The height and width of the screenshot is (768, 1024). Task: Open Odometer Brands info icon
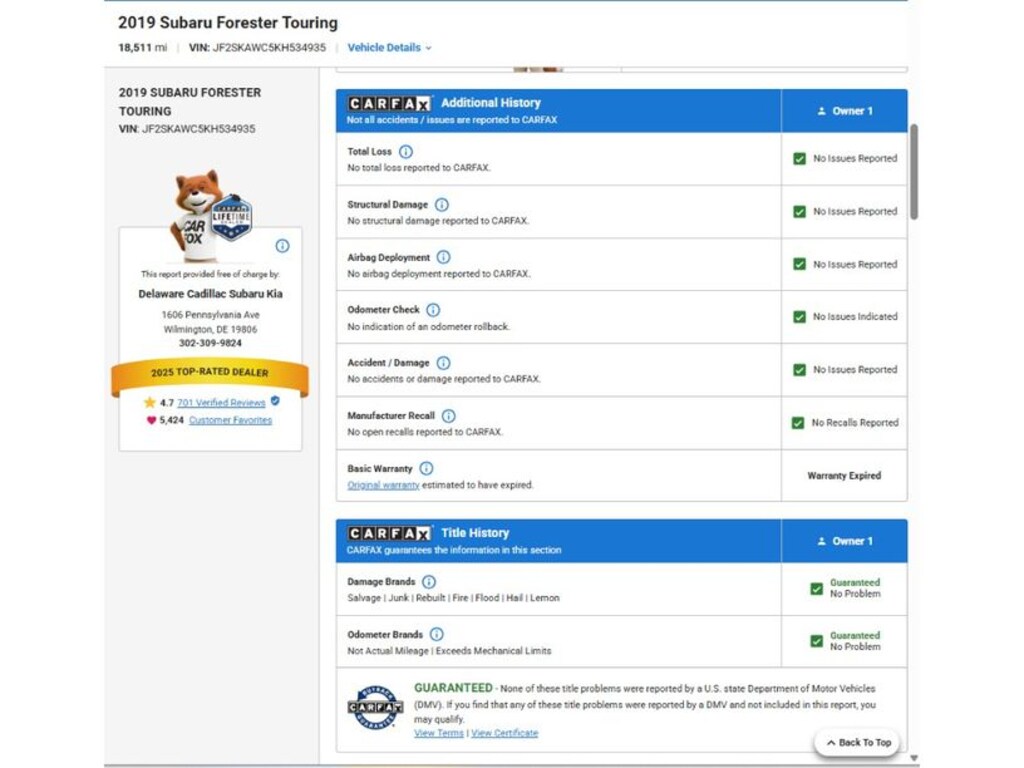pos(437,634)
